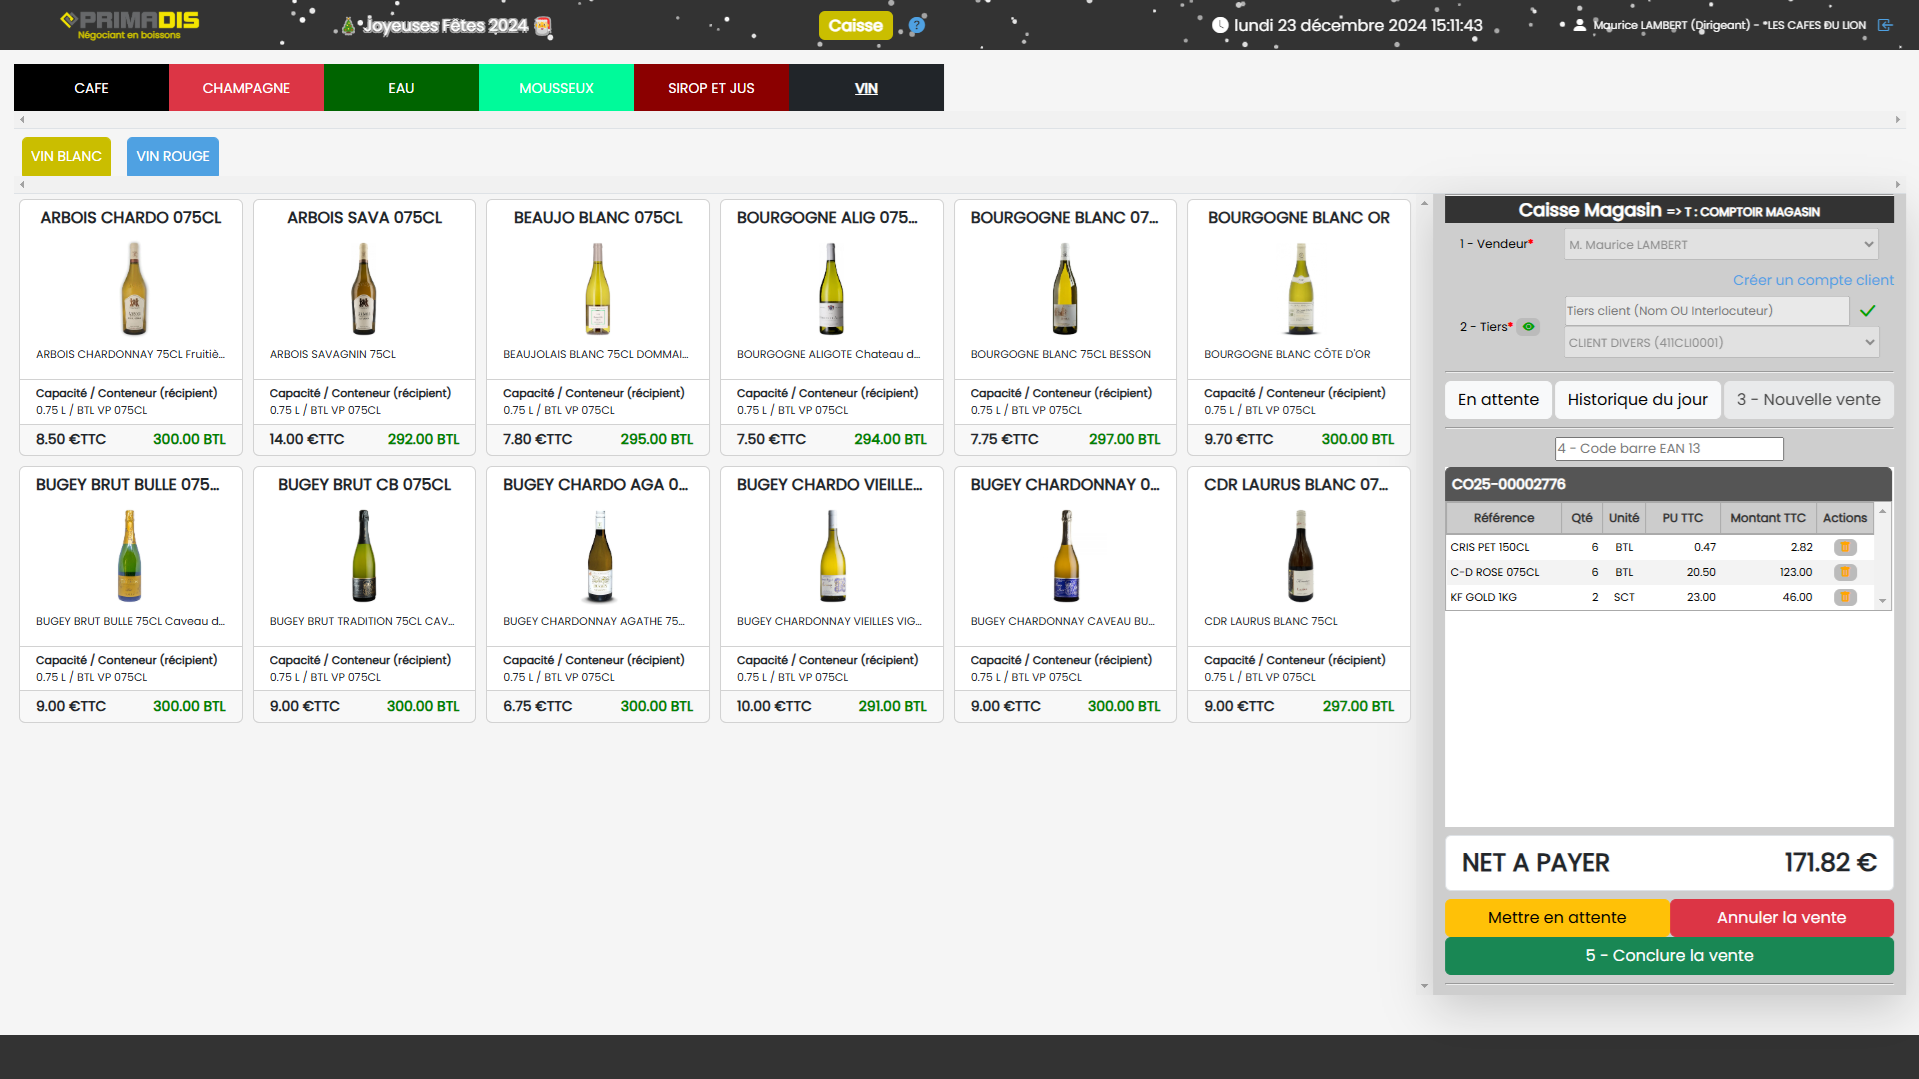Open Historique du jour
Viewport: 1919px width, 1079px height.
(x=1637, y=400)
